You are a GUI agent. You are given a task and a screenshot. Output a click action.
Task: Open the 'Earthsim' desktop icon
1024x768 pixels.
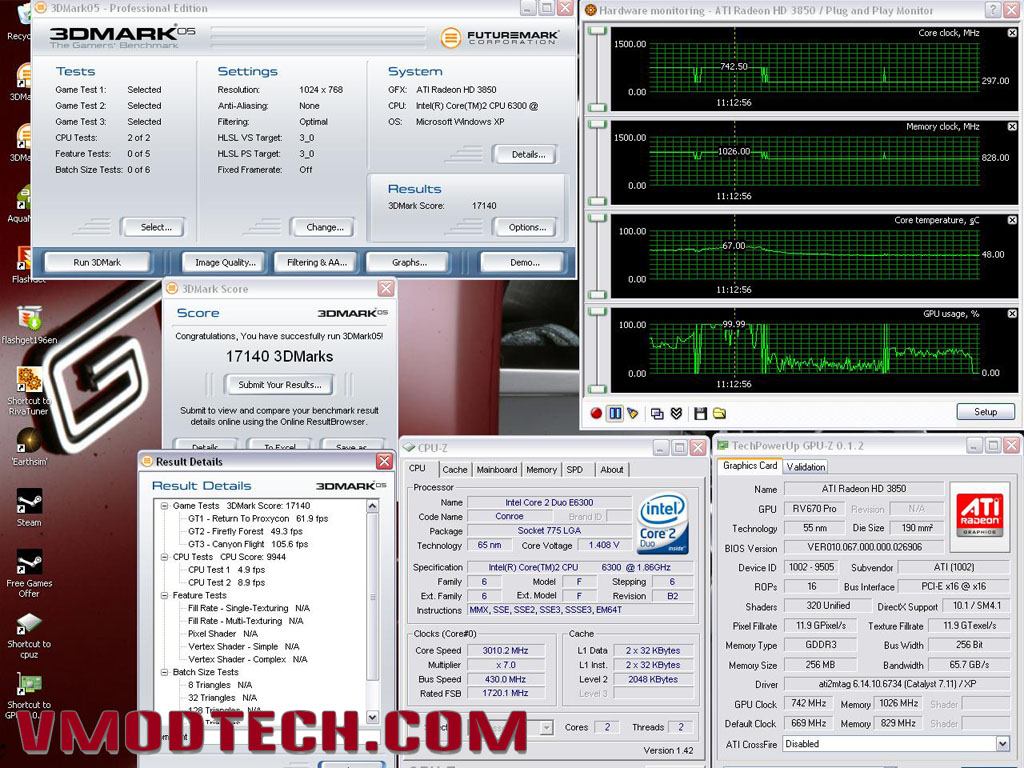coord(28,447)
